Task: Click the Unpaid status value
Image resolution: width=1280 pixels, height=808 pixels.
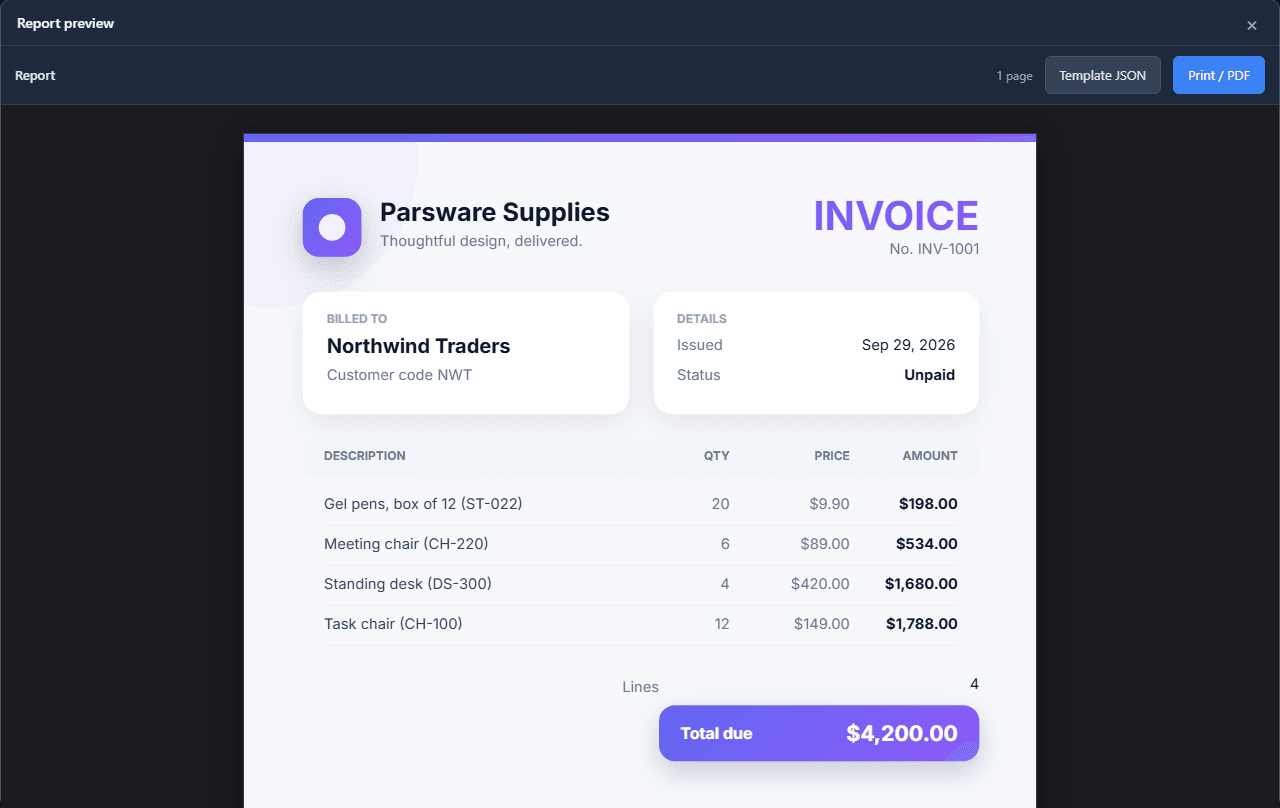Action: click(x=930, y=375)
